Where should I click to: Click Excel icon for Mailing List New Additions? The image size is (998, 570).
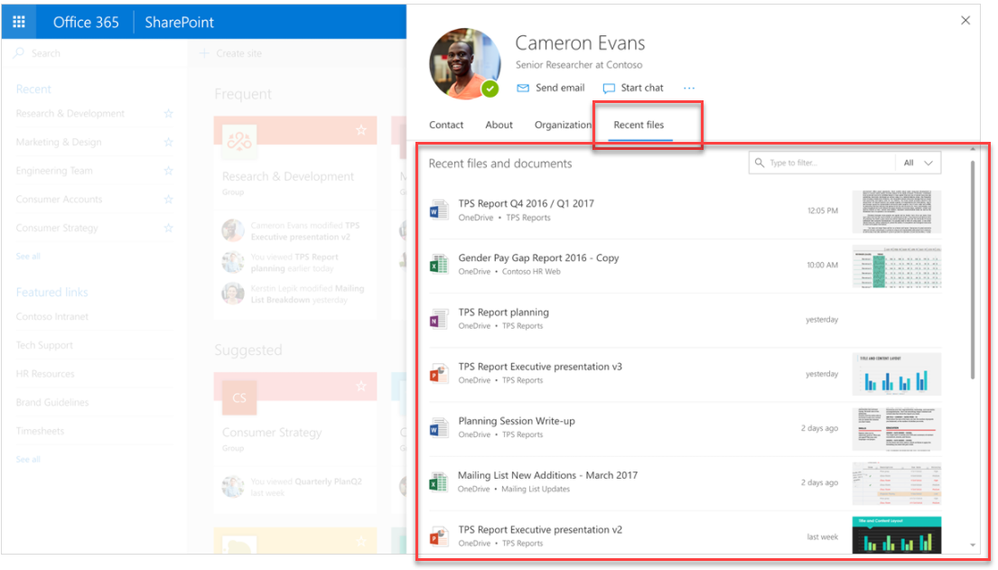(x=438, y=482)
